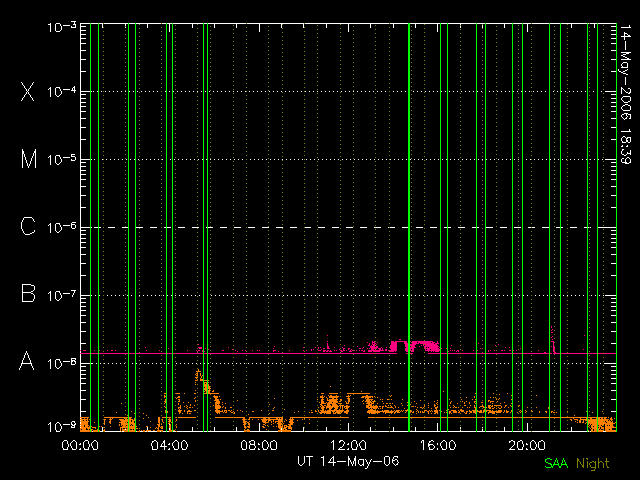The image size is (640, 480).
Task: Click the M flare class label
Action: coord(29,159)
